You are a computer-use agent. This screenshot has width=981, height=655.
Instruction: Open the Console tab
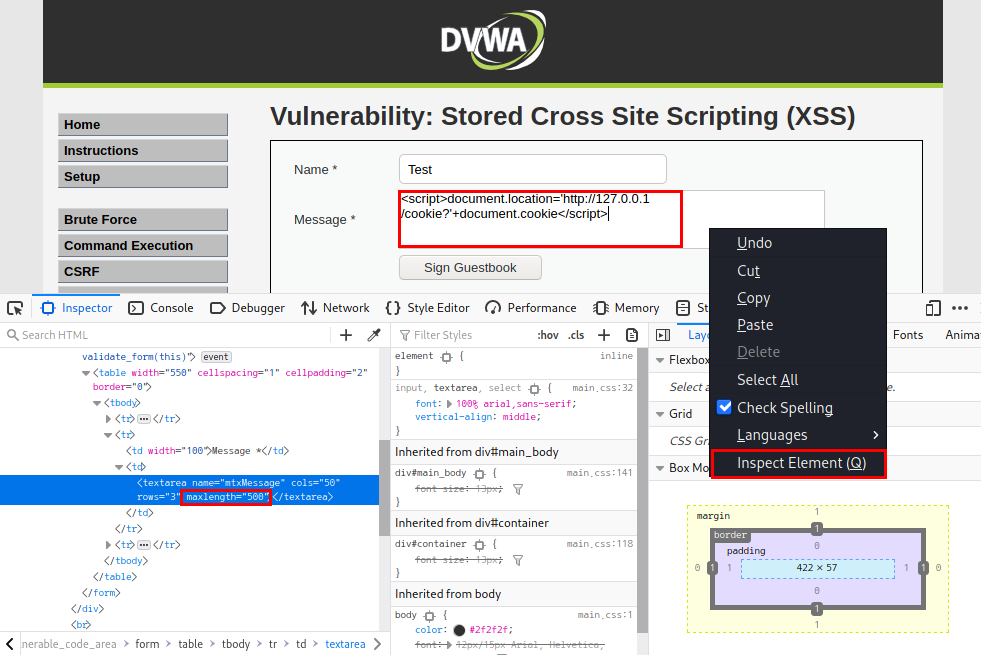pos(161,308)
